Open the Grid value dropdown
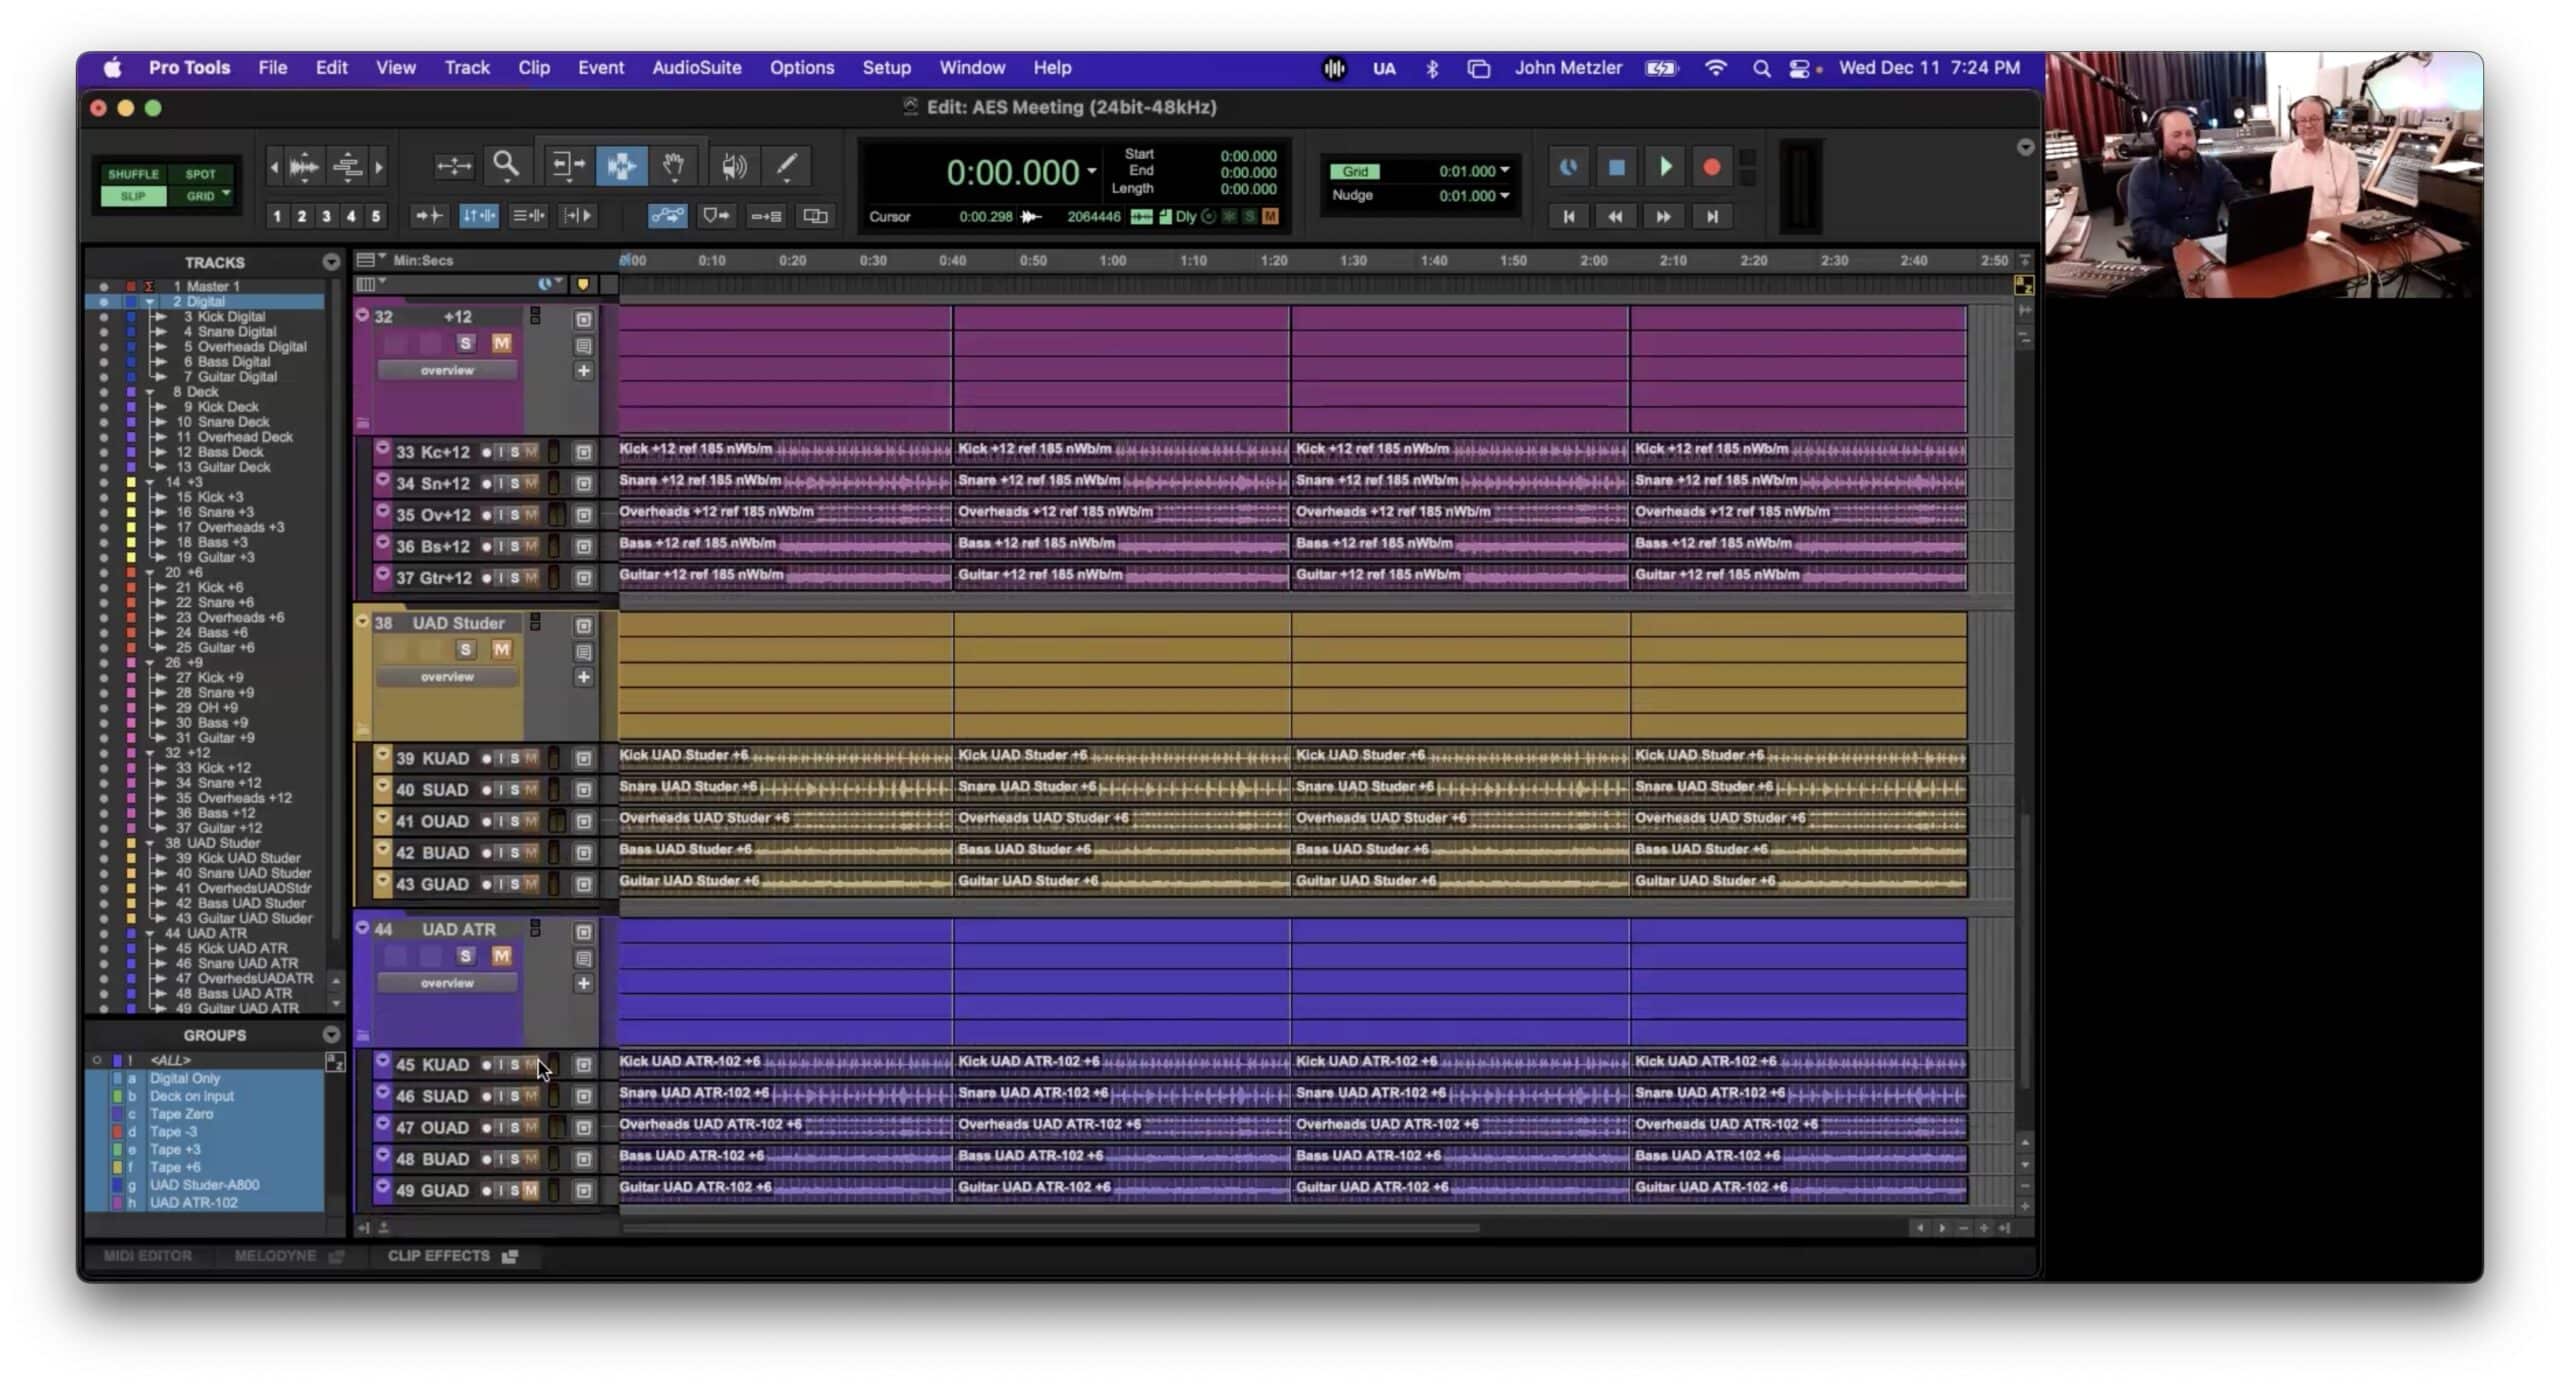2560x1384 pixels. [x=1504, y=171]
